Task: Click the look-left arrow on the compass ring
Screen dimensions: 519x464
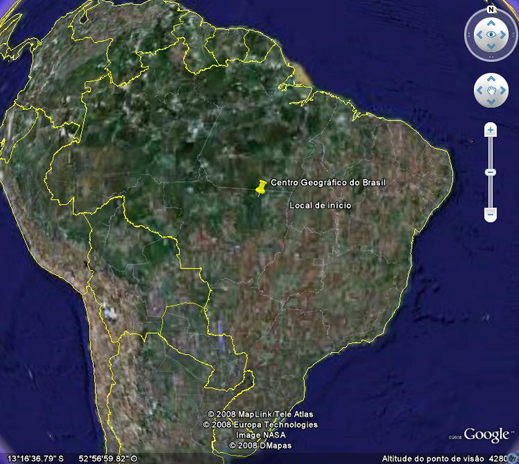Action: tap(479, 35)
